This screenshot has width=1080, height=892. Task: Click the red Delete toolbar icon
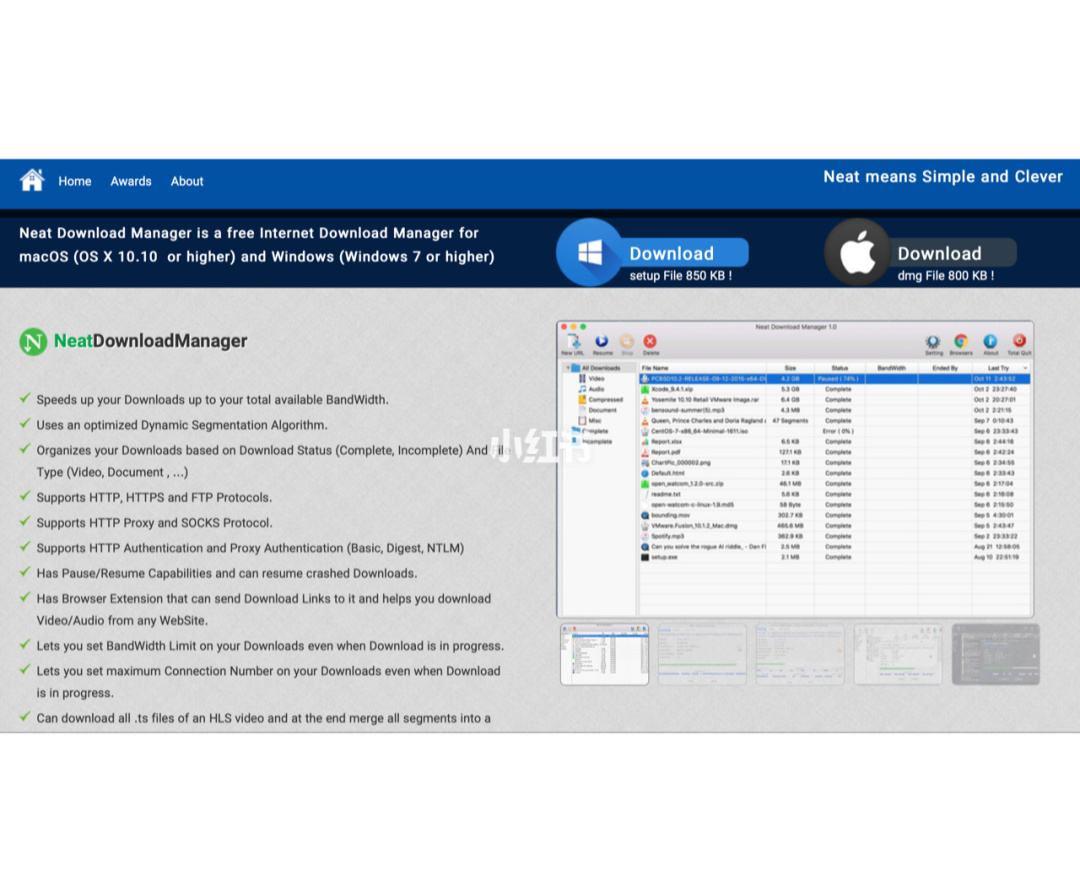tap(650, 343)
